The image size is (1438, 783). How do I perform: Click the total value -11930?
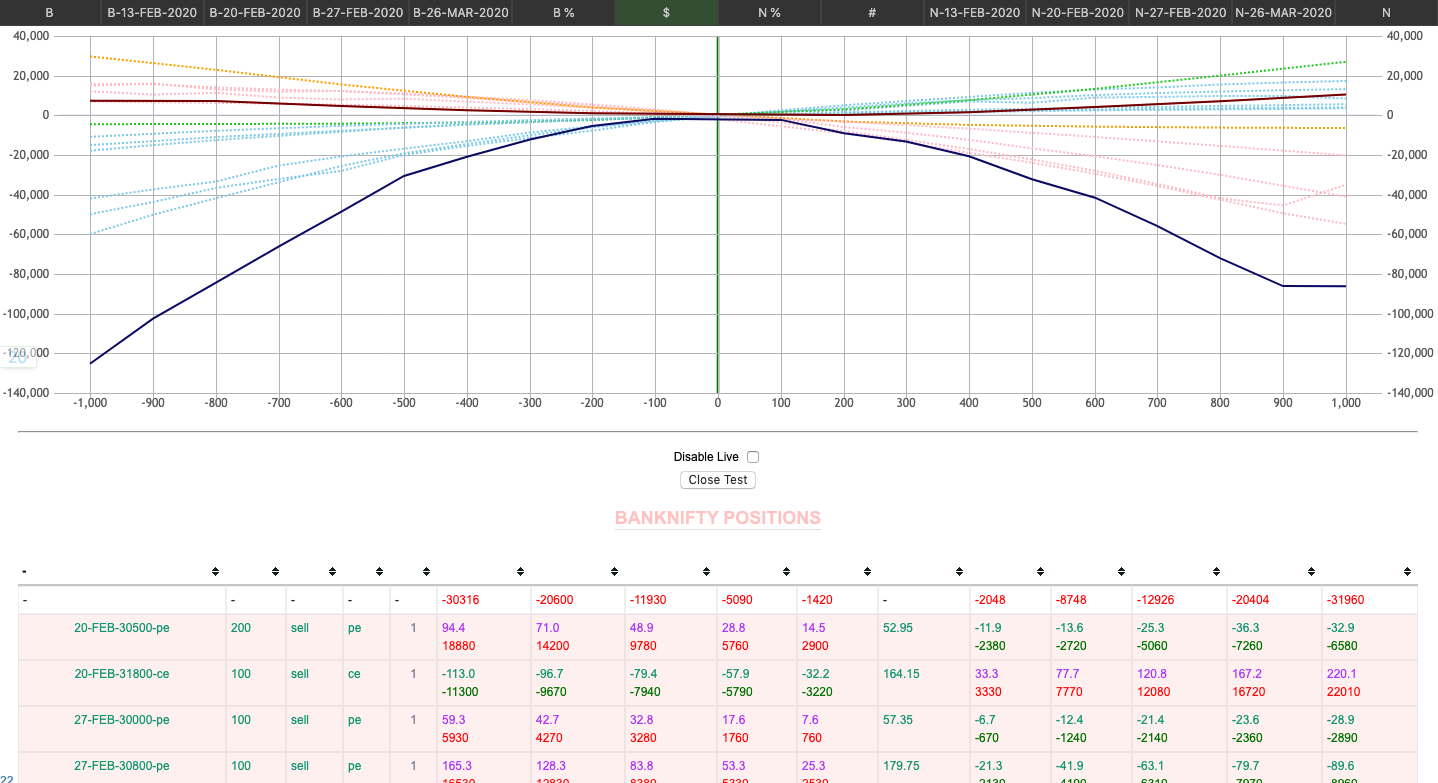coord(650,600)
